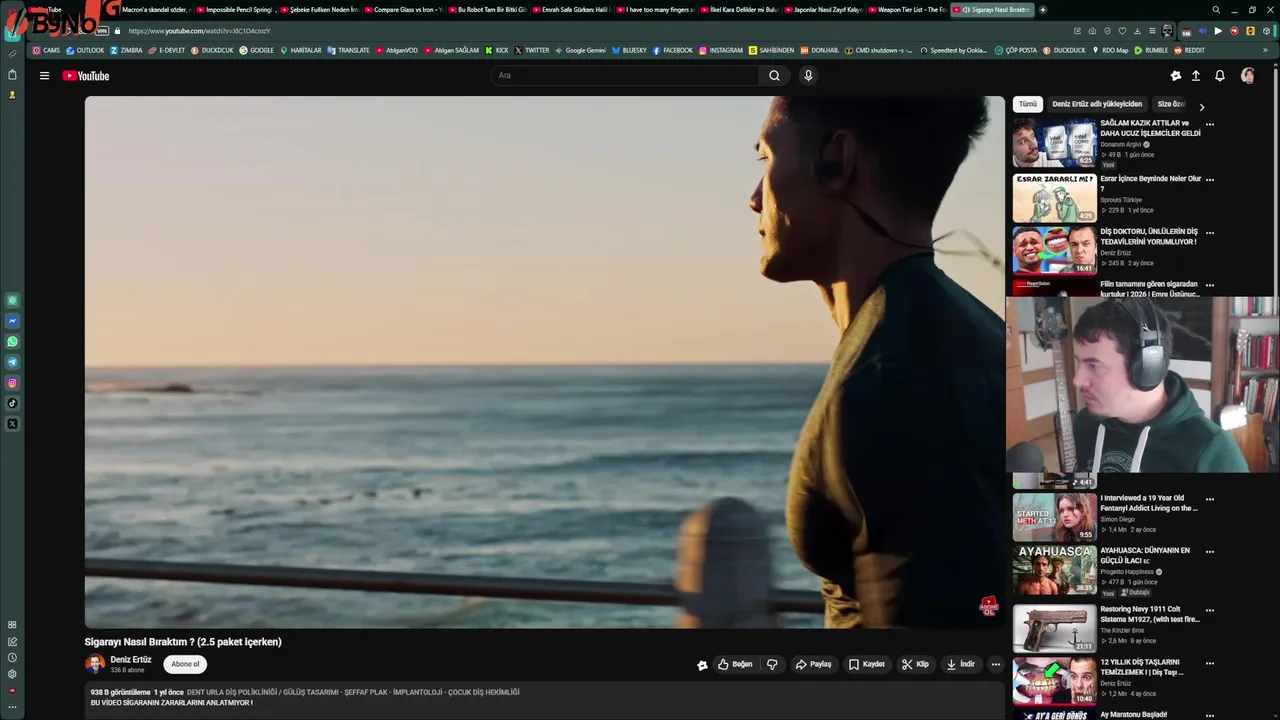Viewport: 1280px width, 720px height.
Task: Open more actions menu beside İndir
Action: point(995,664)
